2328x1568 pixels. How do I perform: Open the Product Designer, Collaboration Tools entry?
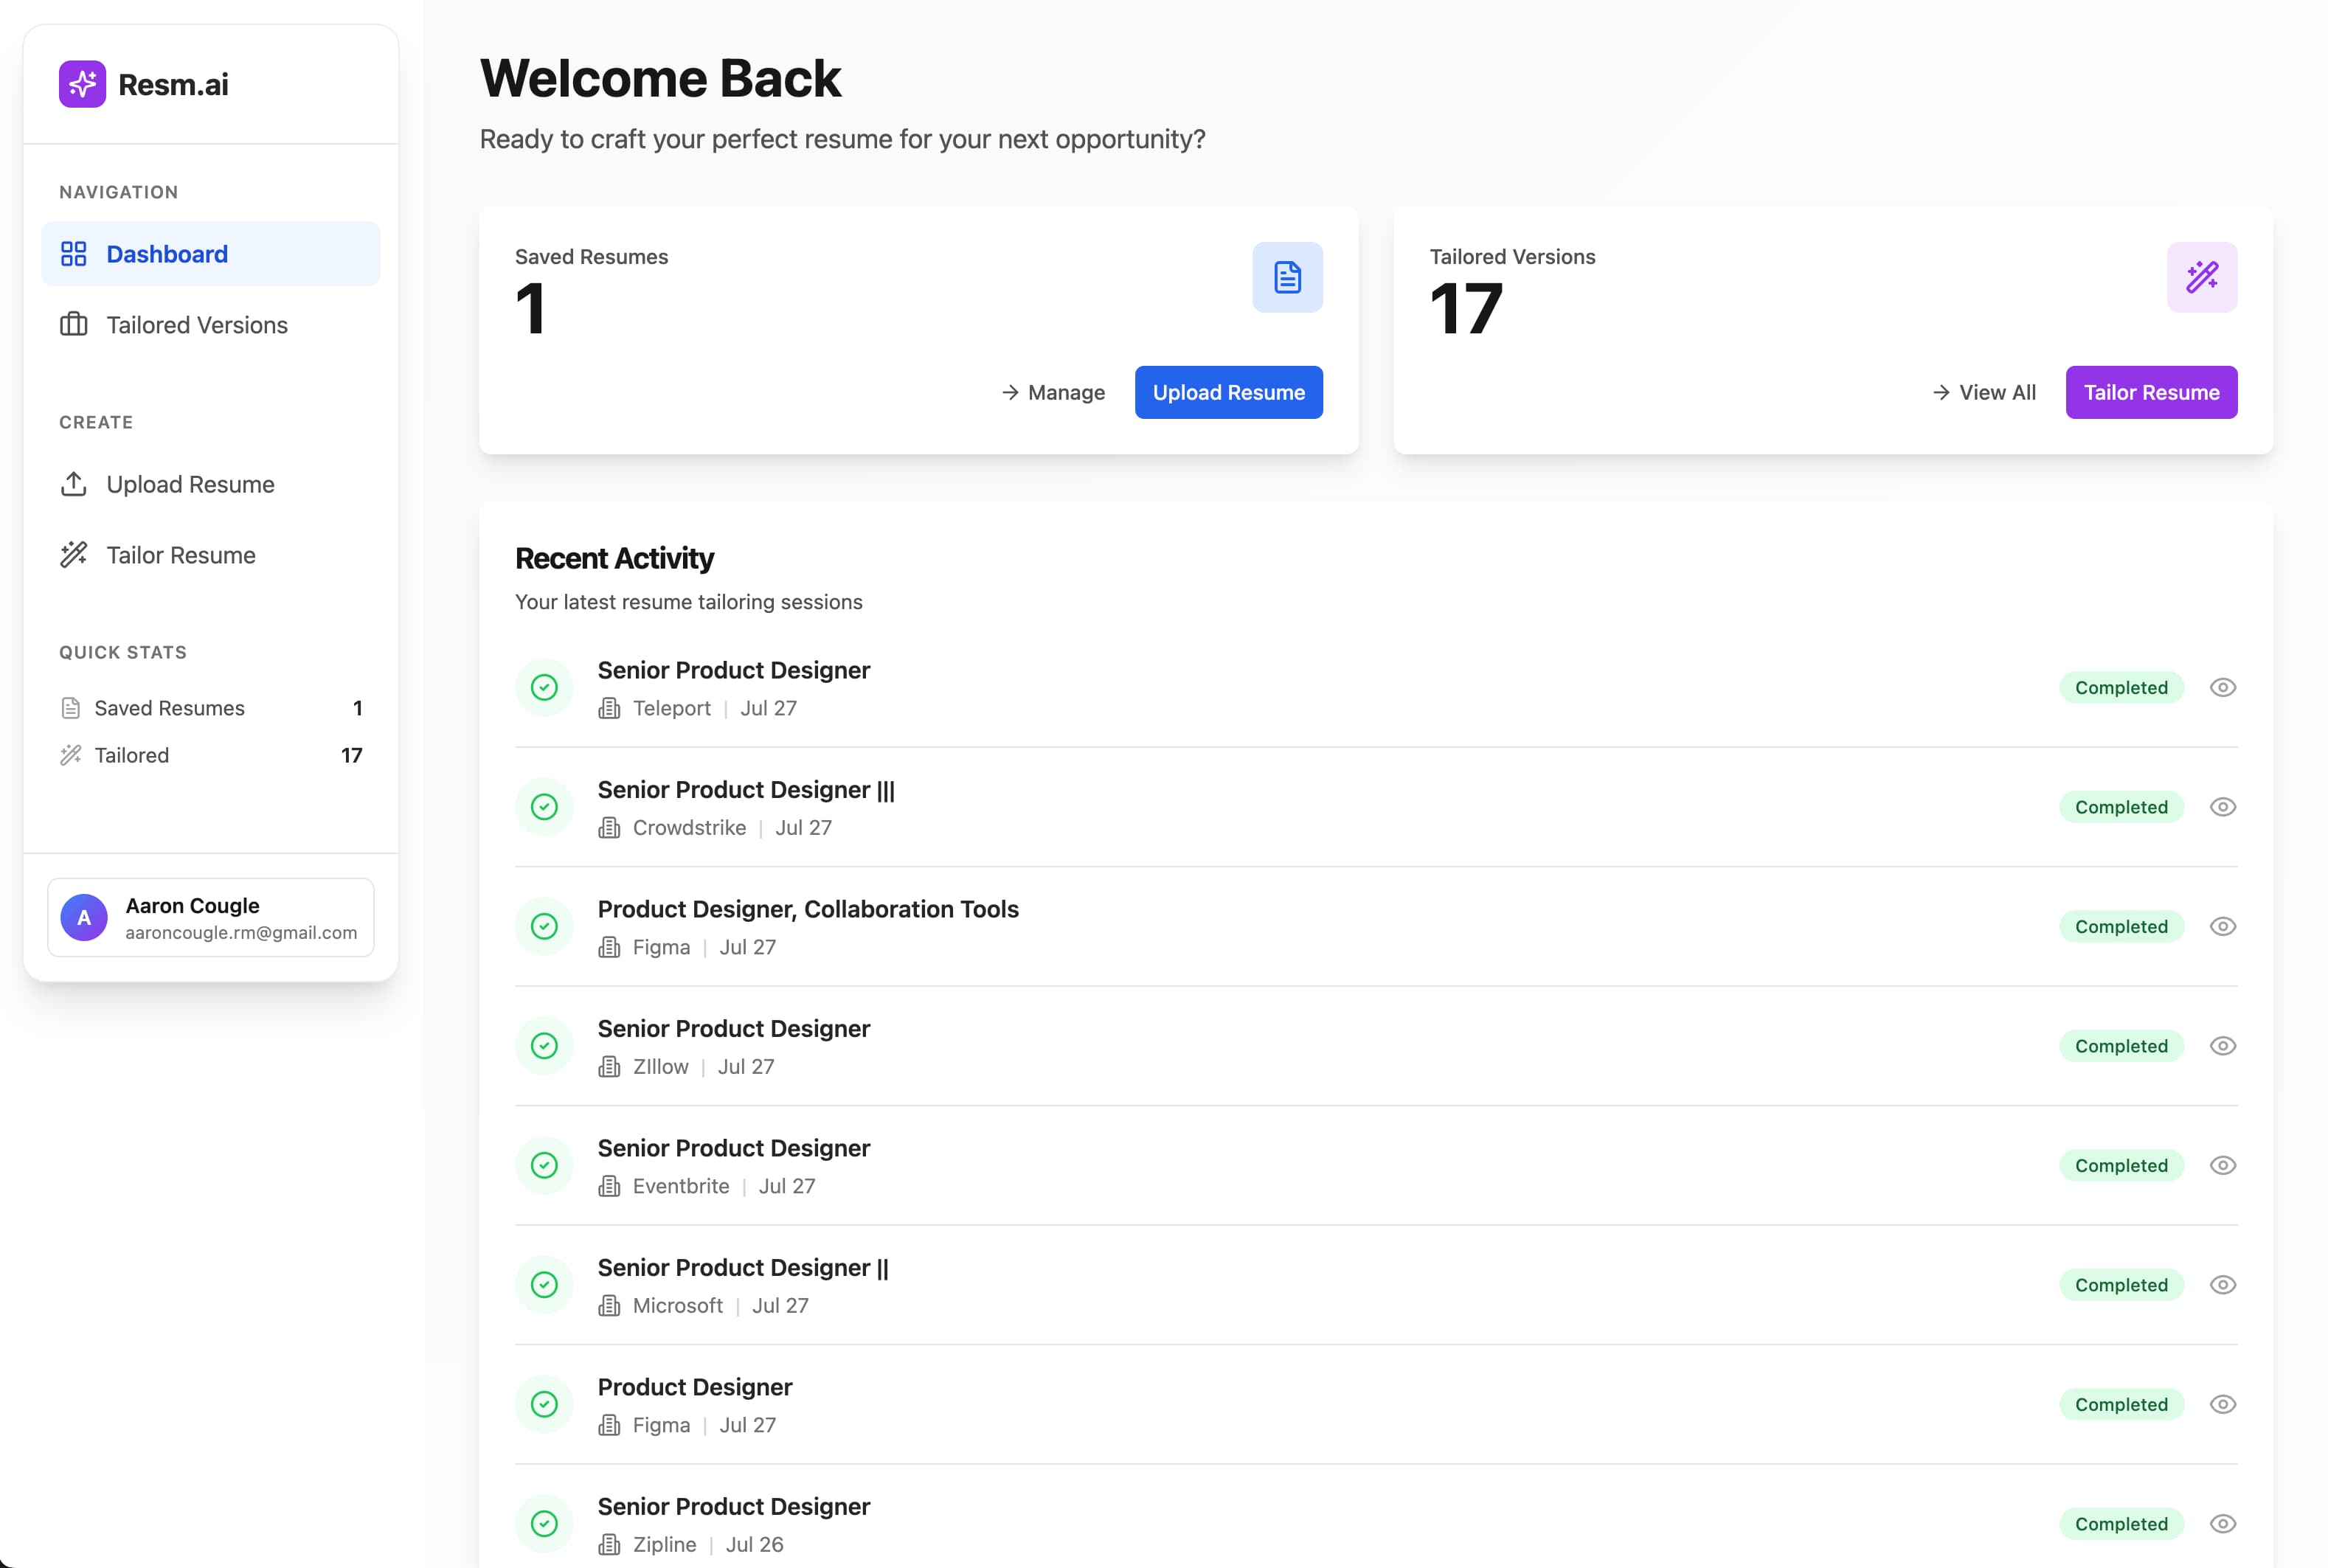click(x=808, y=909)
